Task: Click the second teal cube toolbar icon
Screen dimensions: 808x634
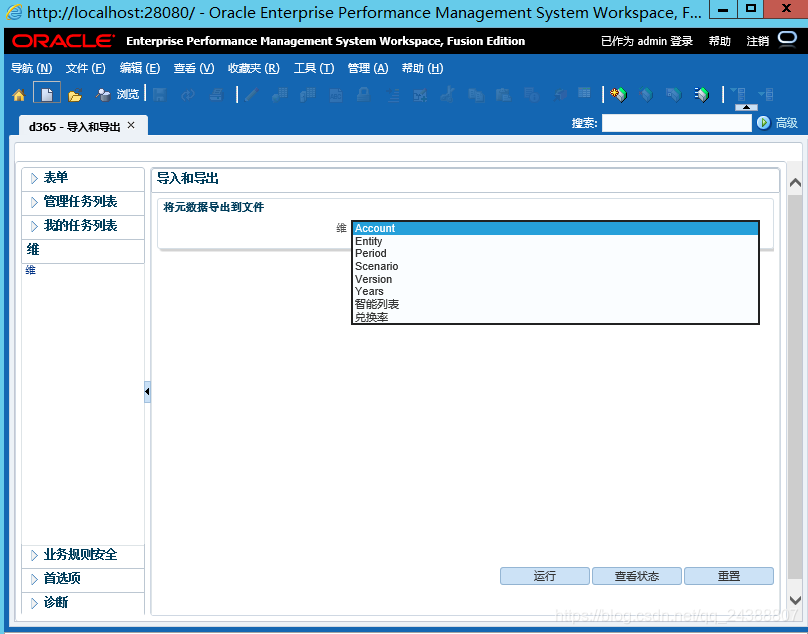Action: click(646, 95)
